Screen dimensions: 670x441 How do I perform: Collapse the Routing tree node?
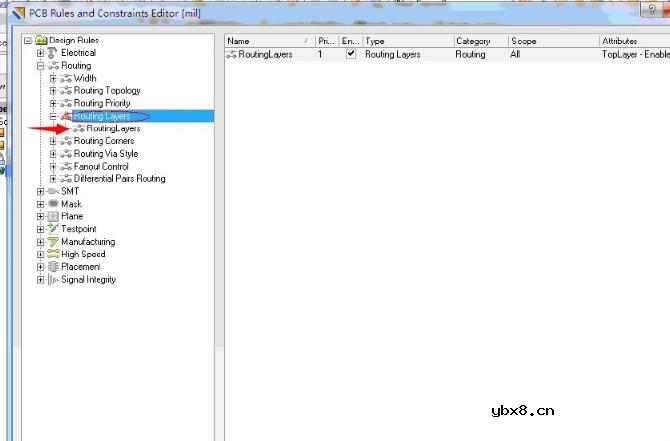[x=41, y=65]
